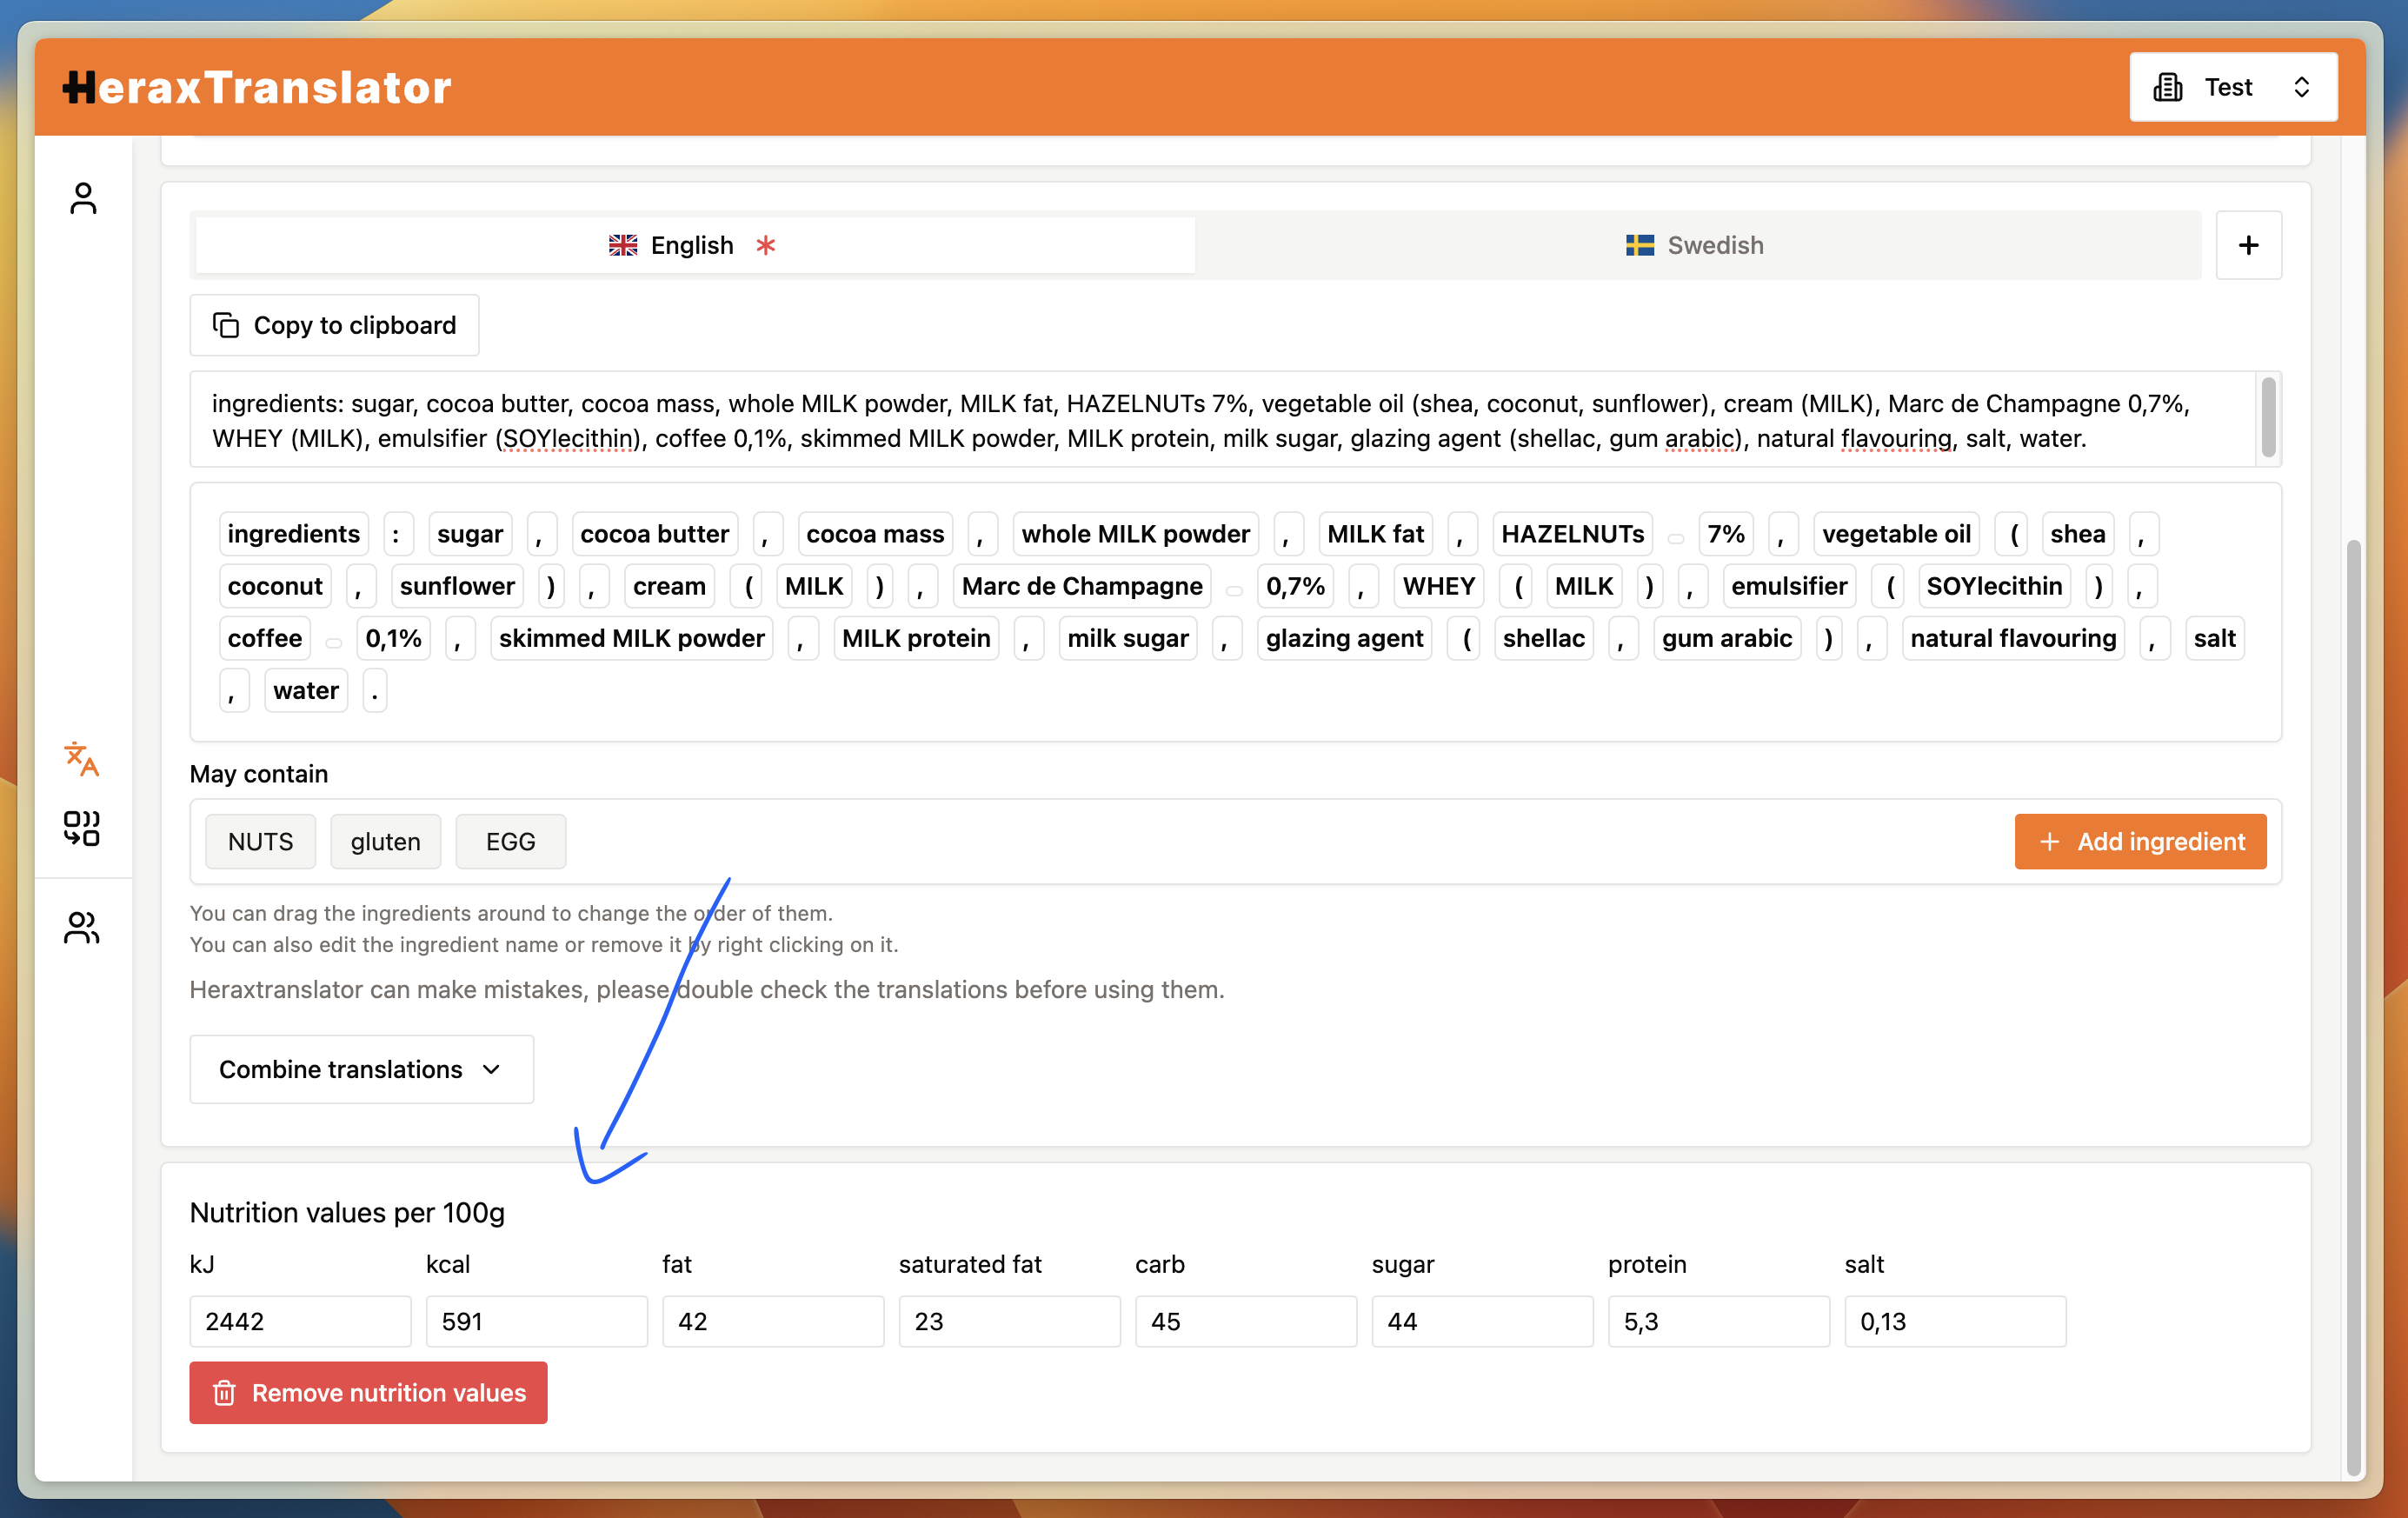The height and width of the screenshot is (1518, 2408).
Task: Click the ingredients text area scrollbar
Action: 2269,417
